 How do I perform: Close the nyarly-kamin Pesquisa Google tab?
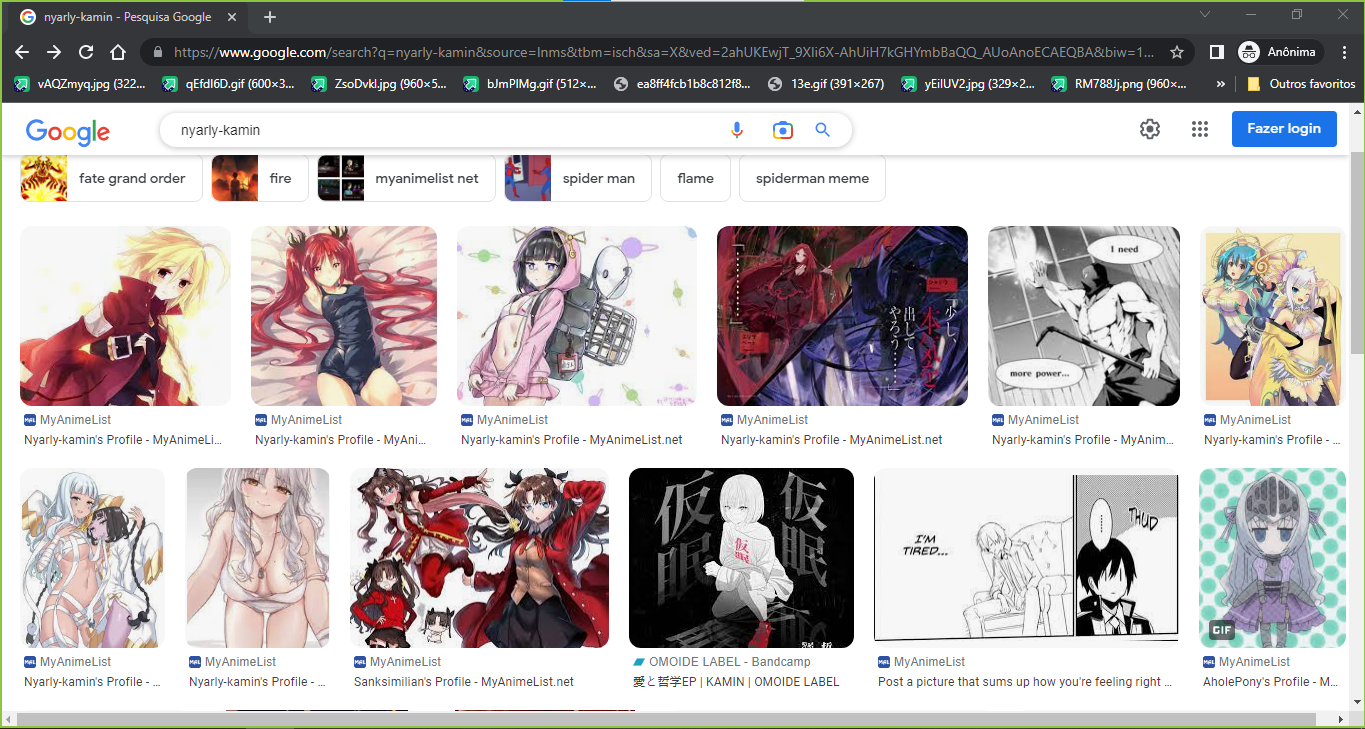coord(232,17)
